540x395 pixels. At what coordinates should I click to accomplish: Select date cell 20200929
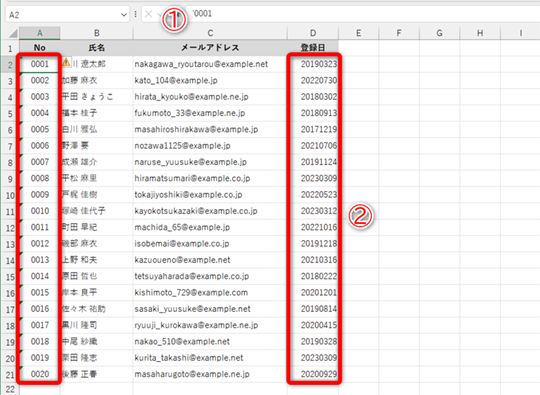pyautogui.click(x=313, y=374)
